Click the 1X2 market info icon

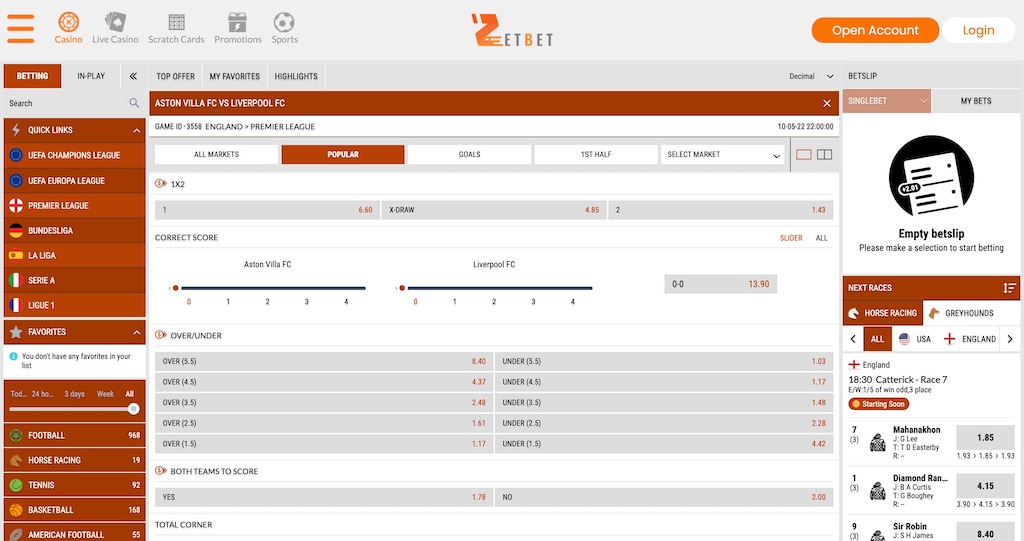point(161,184)
